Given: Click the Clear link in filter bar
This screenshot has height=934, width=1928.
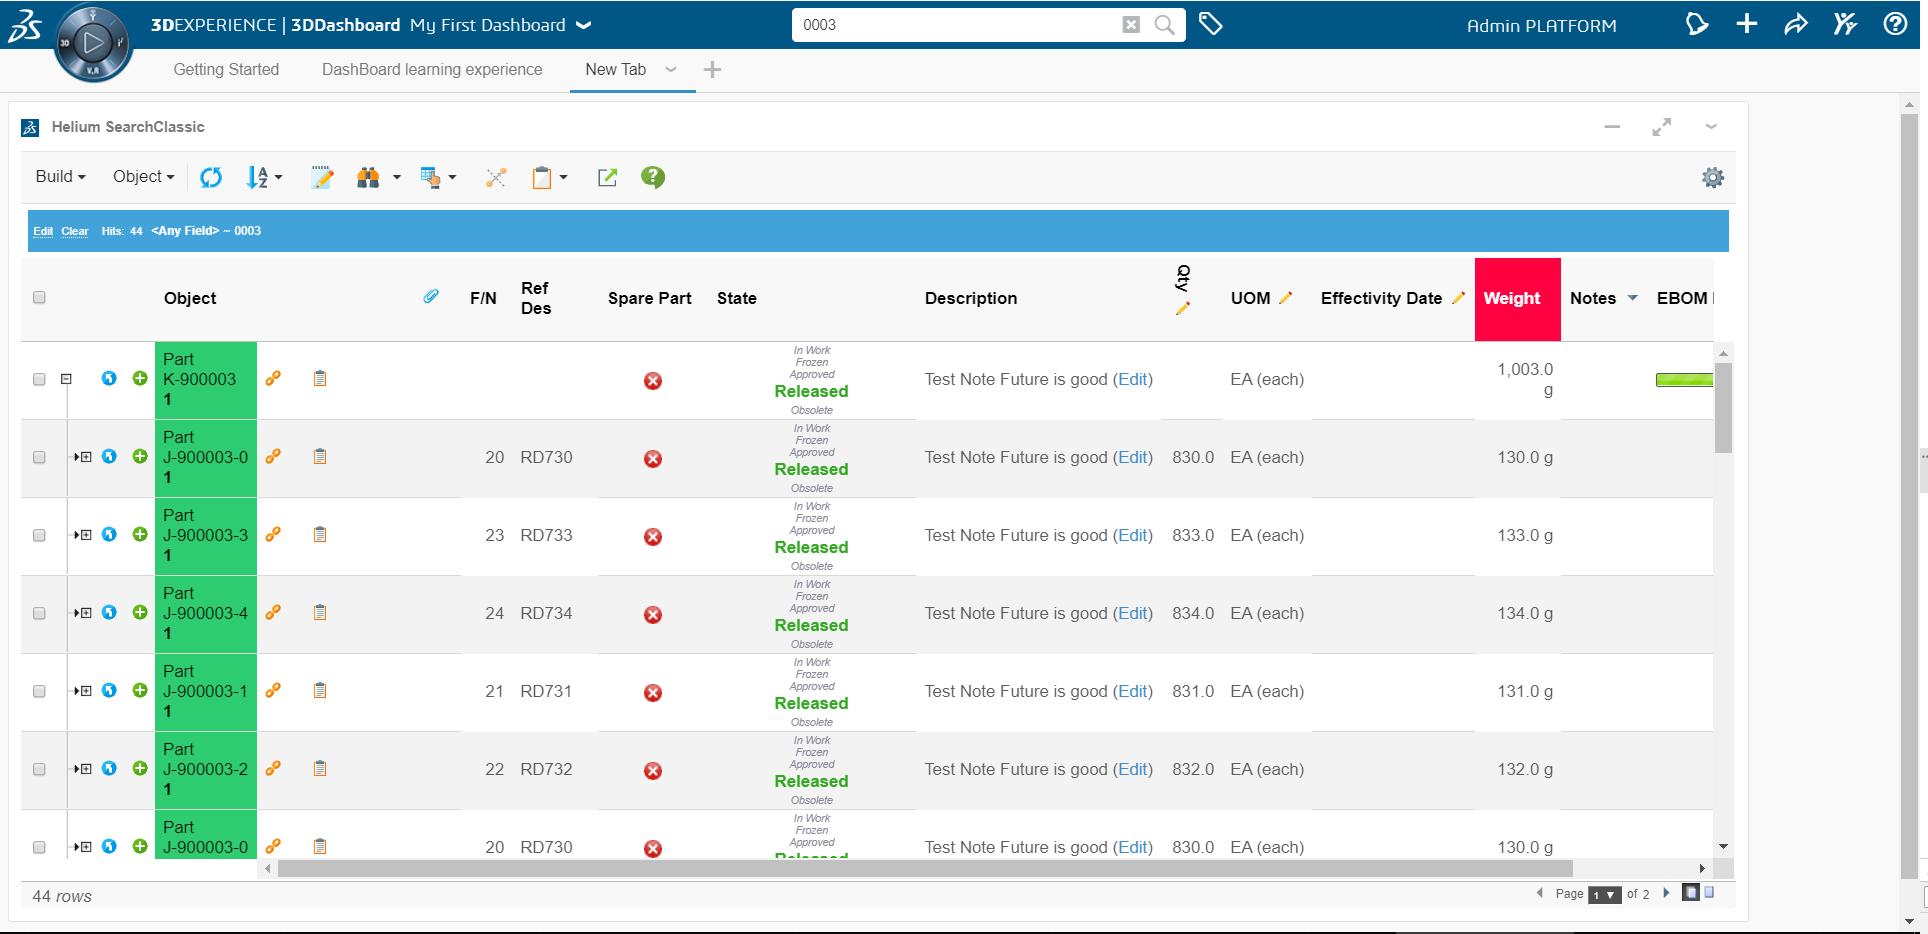Looking at the screenshot, I should [74, 231].
